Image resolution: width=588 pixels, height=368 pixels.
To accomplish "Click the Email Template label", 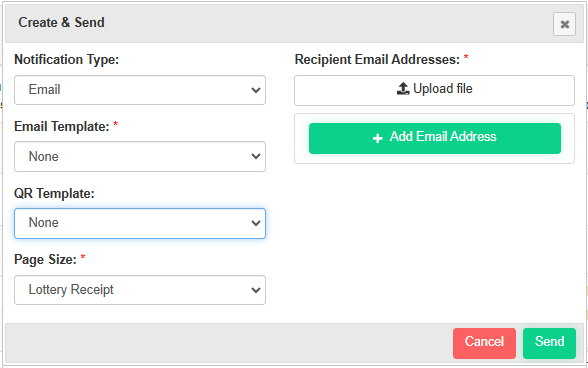I will [62, 127].
